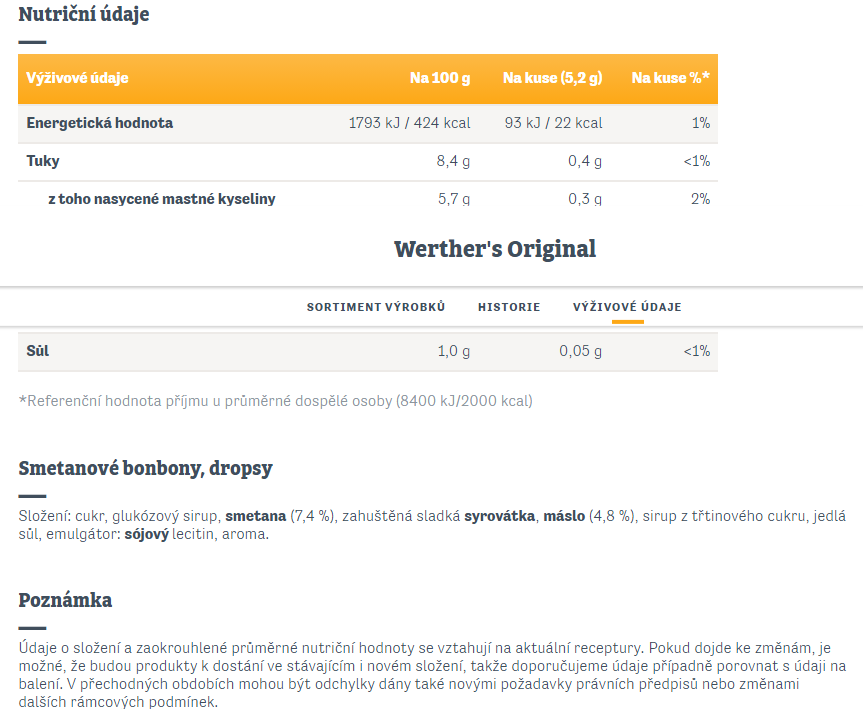Select the Tuky row label

[43, 161]
